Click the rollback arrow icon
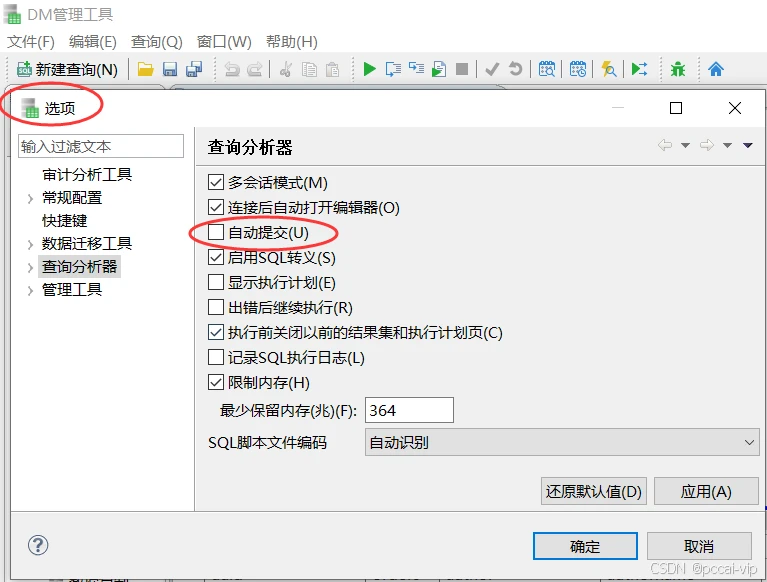Screen dimensions: 767x582 point(515,69)
